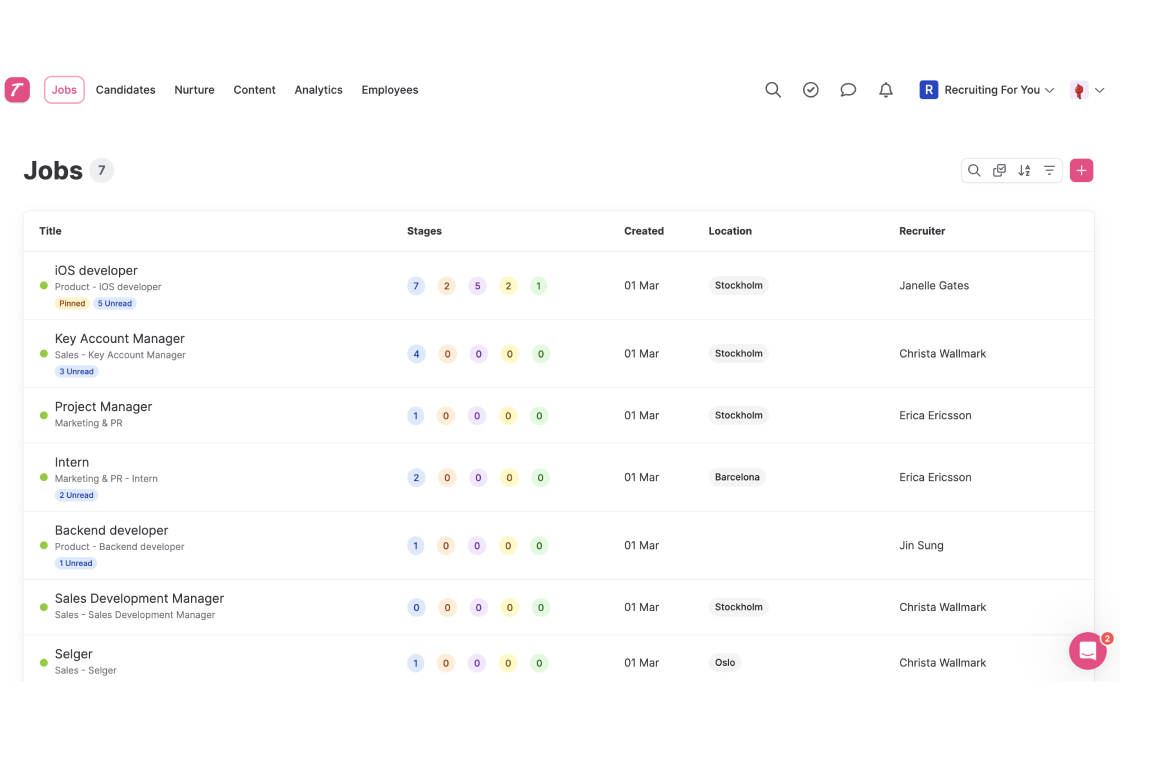Click the Location column header

[730, 231]
